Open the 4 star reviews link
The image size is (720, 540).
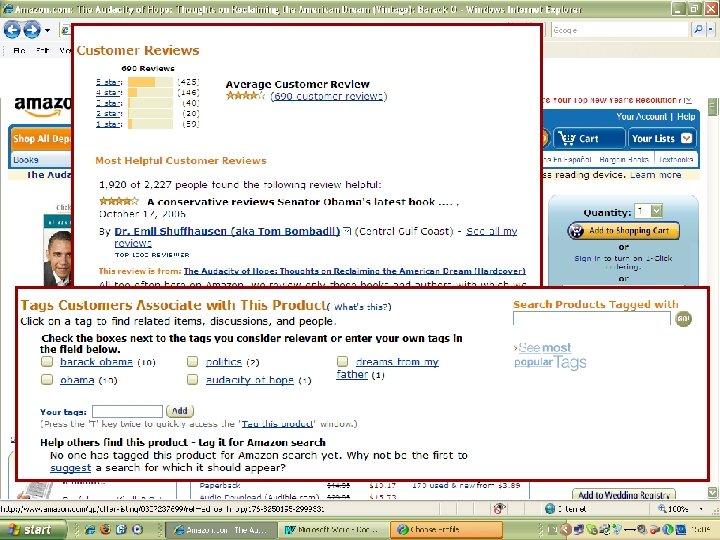click(109, 93)
